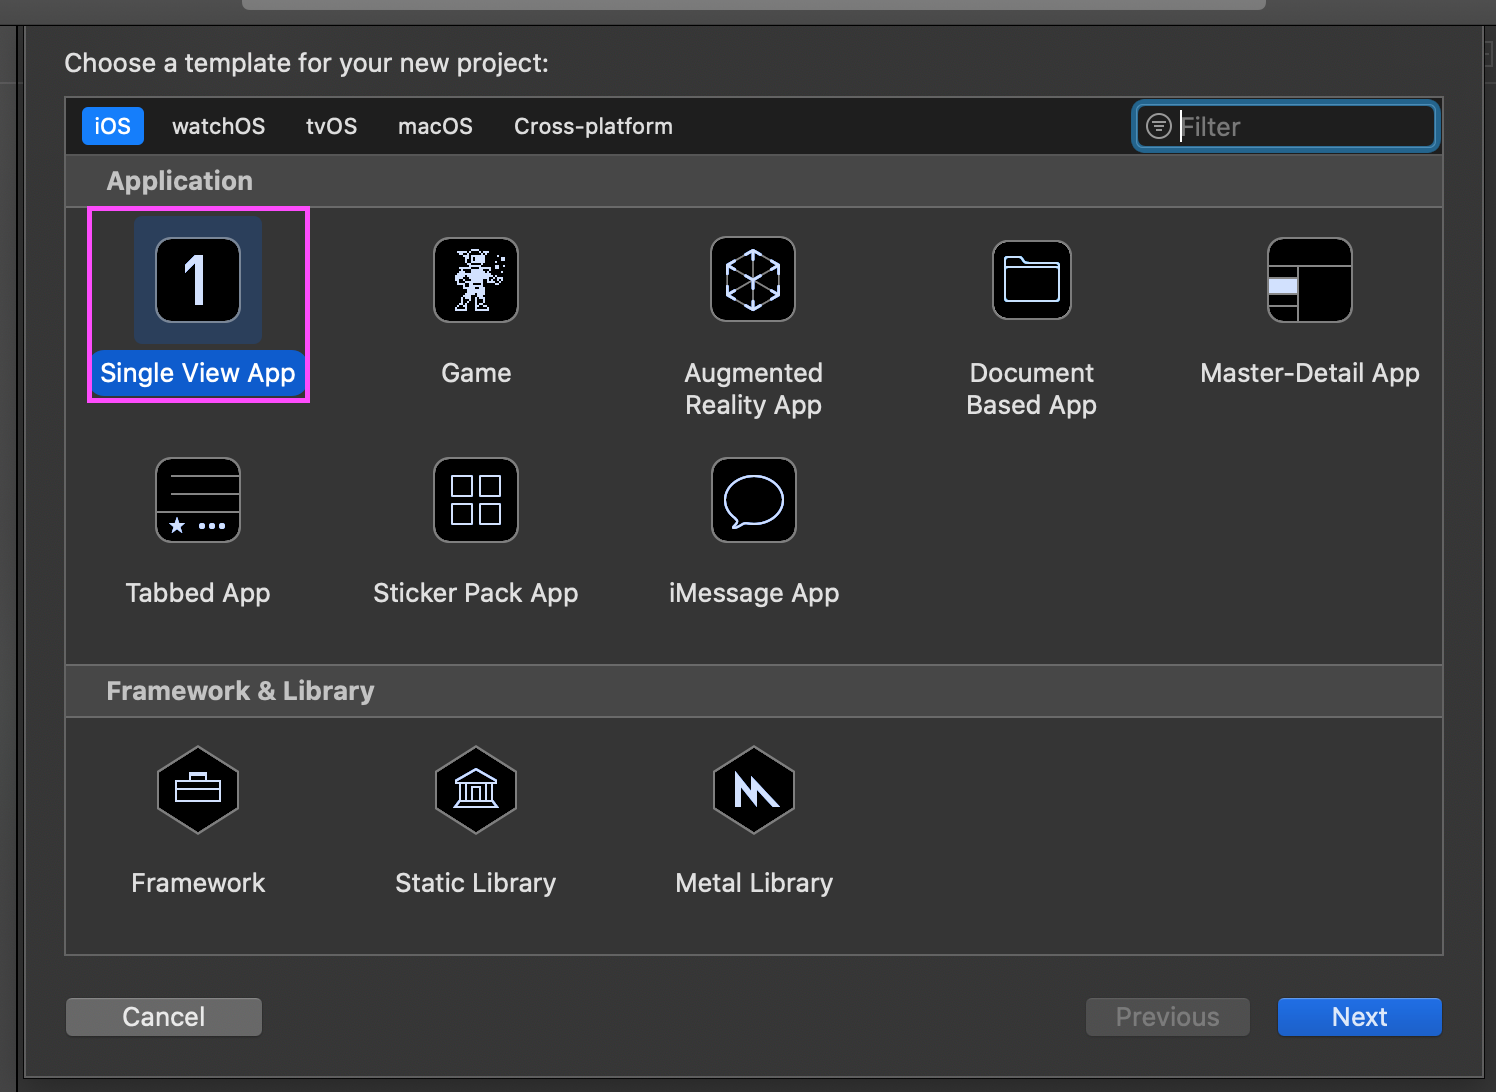Select the Framework toolbox icon
The image size is (1496, 1092).
tap(198, 790)
